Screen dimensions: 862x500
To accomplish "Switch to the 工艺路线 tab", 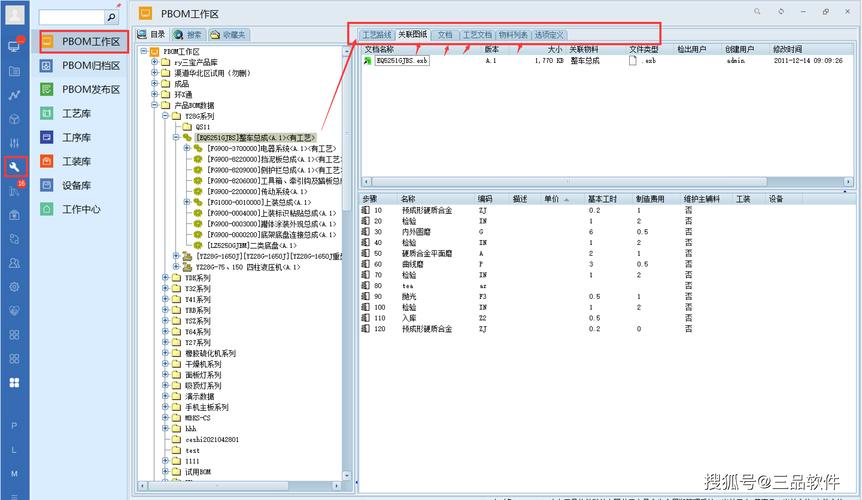I will 377,35.
